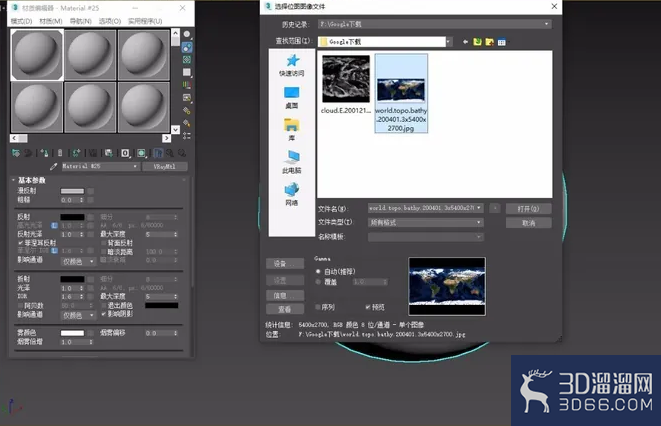661x426 pixels.
Task: Open Libraries (库) in the sidebar
Action: coord(292,130)
